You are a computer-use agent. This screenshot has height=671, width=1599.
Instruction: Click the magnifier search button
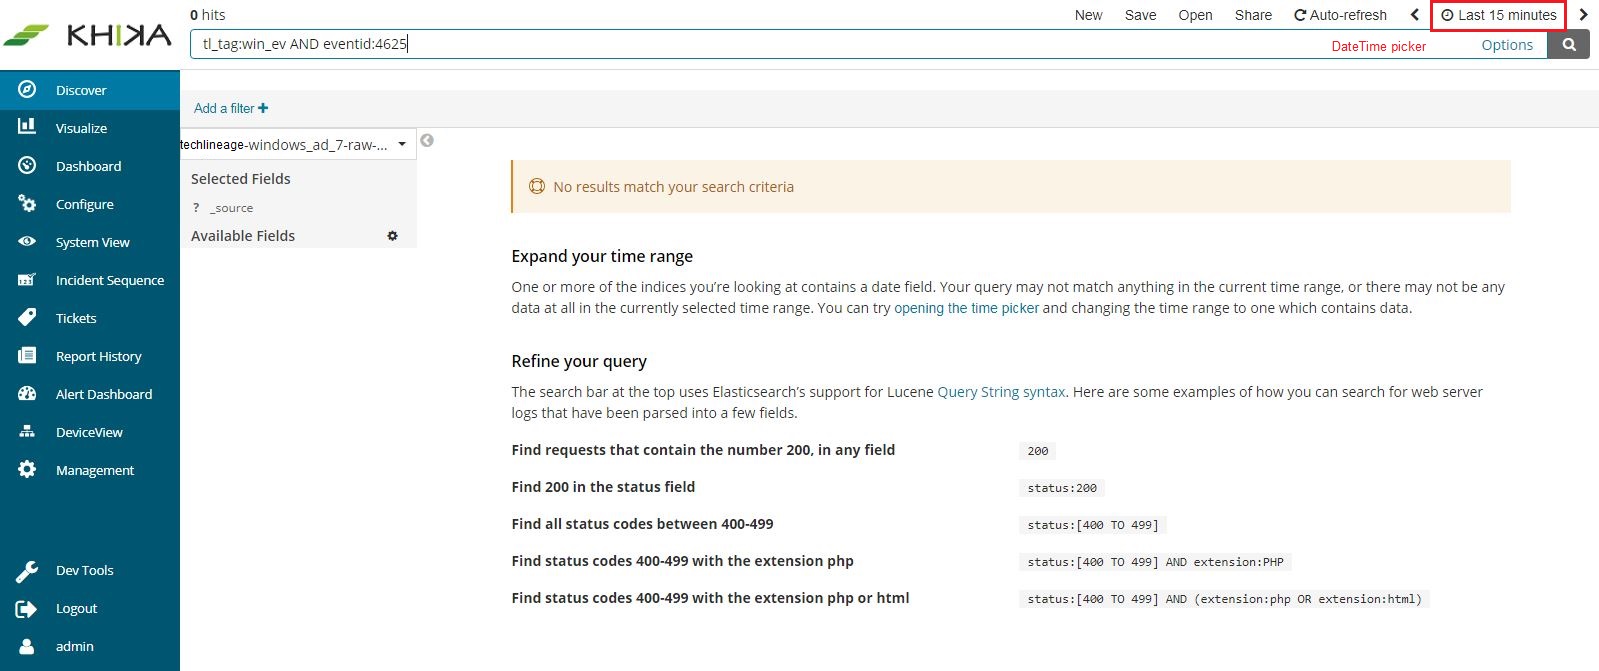(x=1569, y=44)
